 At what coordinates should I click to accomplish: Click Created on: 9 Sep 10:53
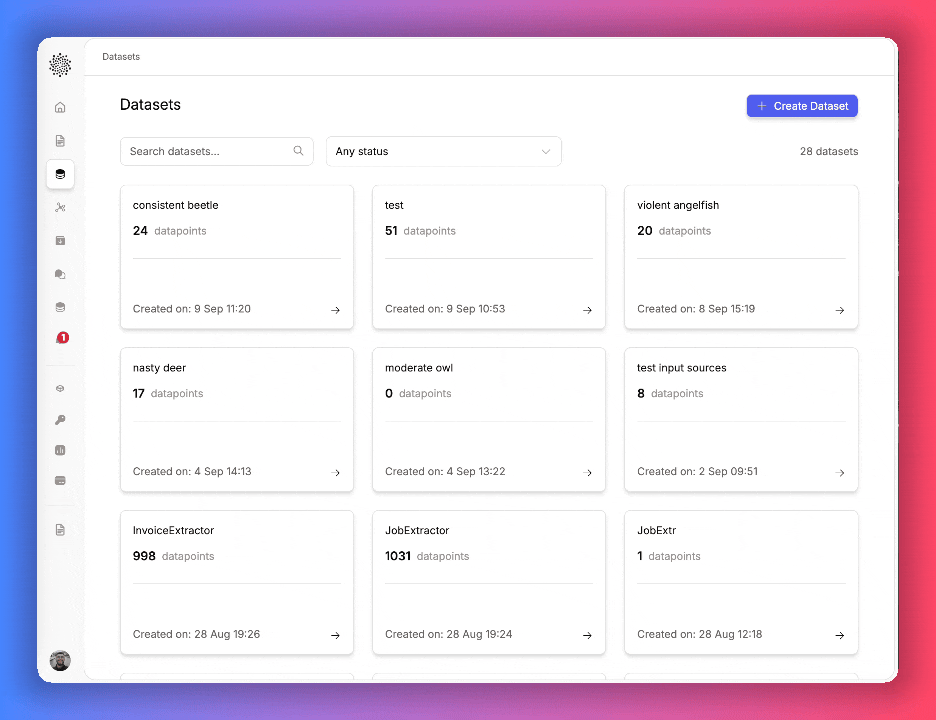point(445,309)
